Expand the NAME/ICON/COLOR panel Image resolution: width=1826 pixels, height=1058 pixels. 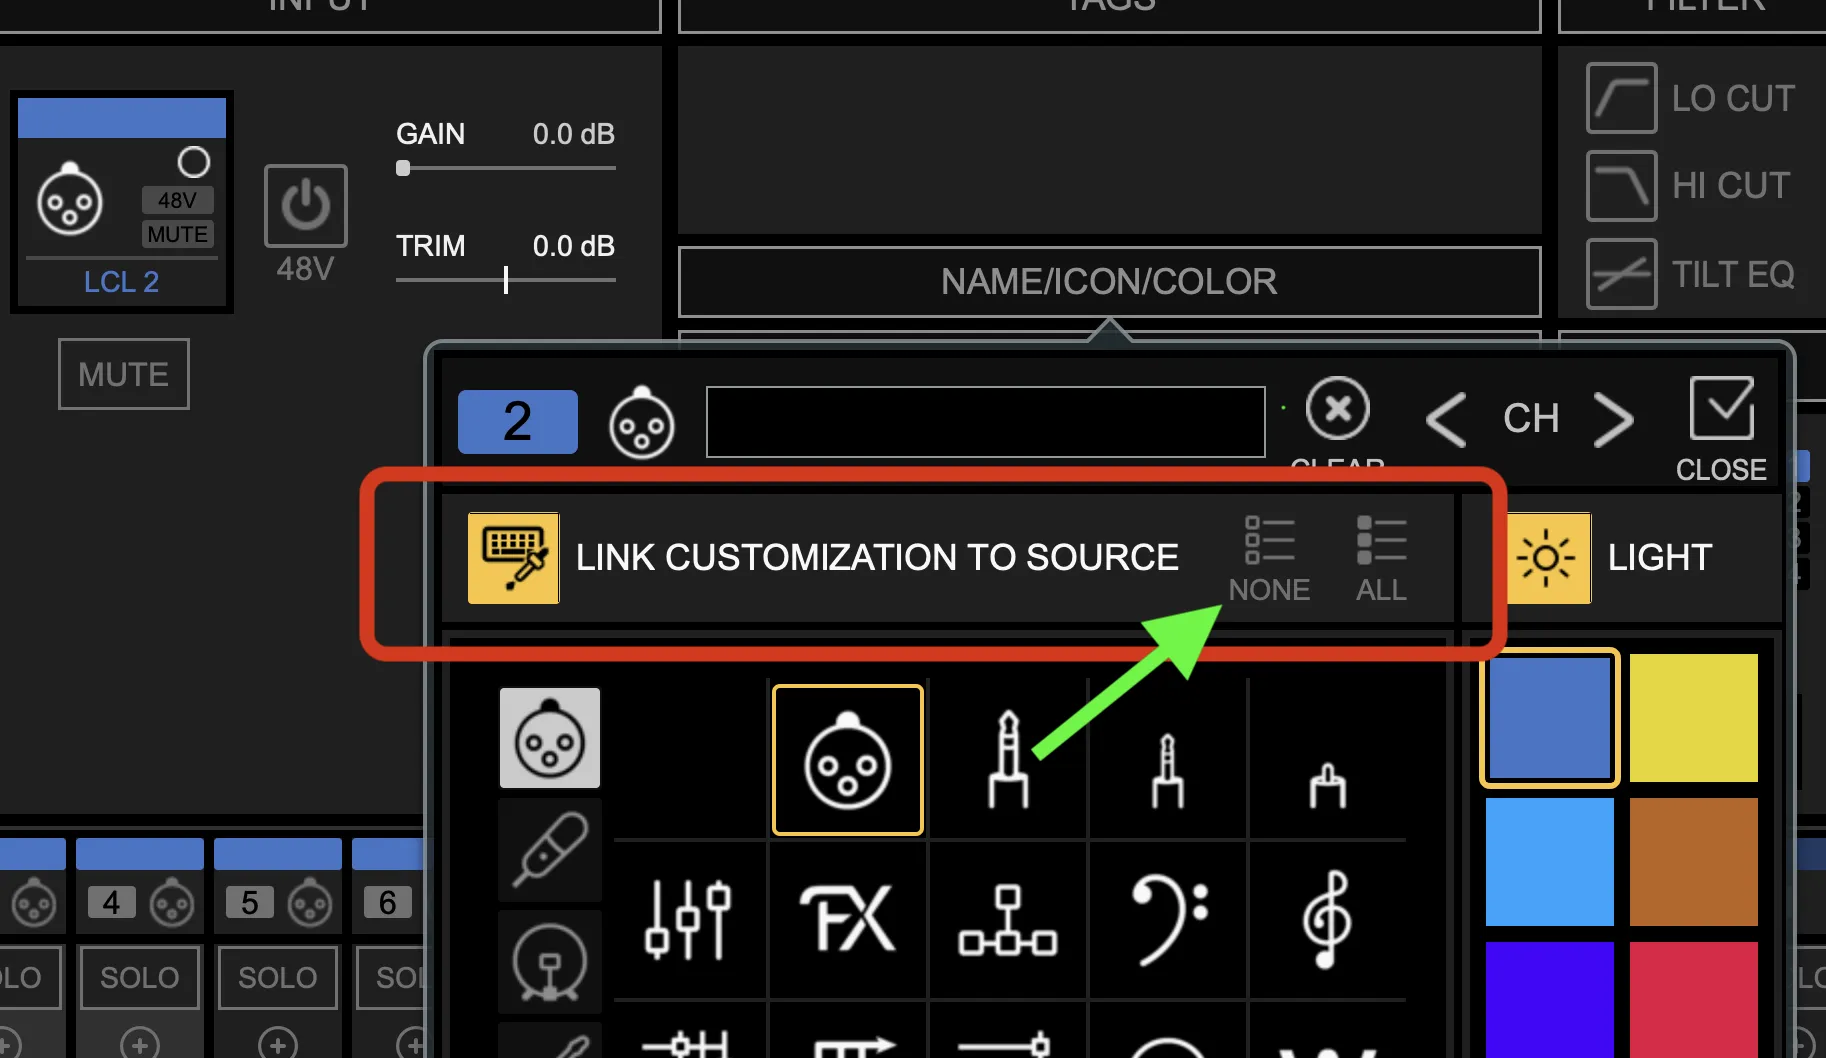tap(1109, 282)
